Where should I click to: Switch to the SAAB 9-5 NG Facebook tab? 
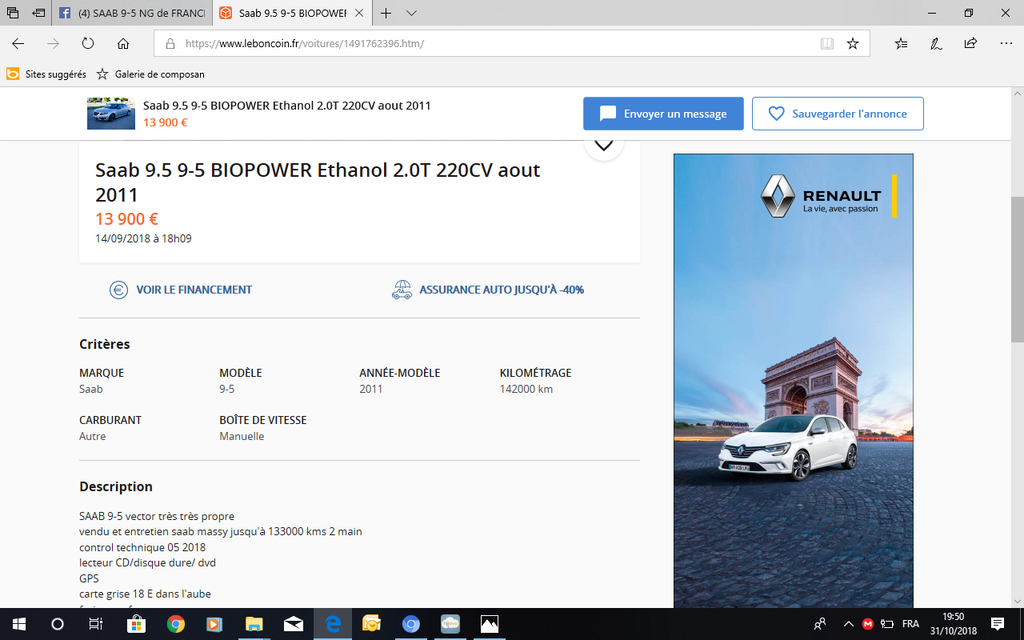[133, 13]
